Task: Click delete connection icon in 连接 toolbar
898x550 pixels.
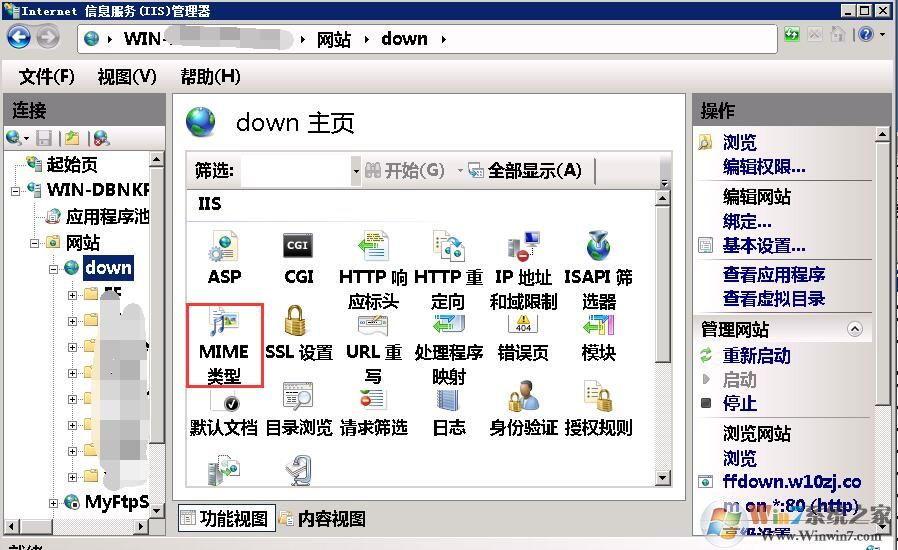Action: (x=101, y=138)
